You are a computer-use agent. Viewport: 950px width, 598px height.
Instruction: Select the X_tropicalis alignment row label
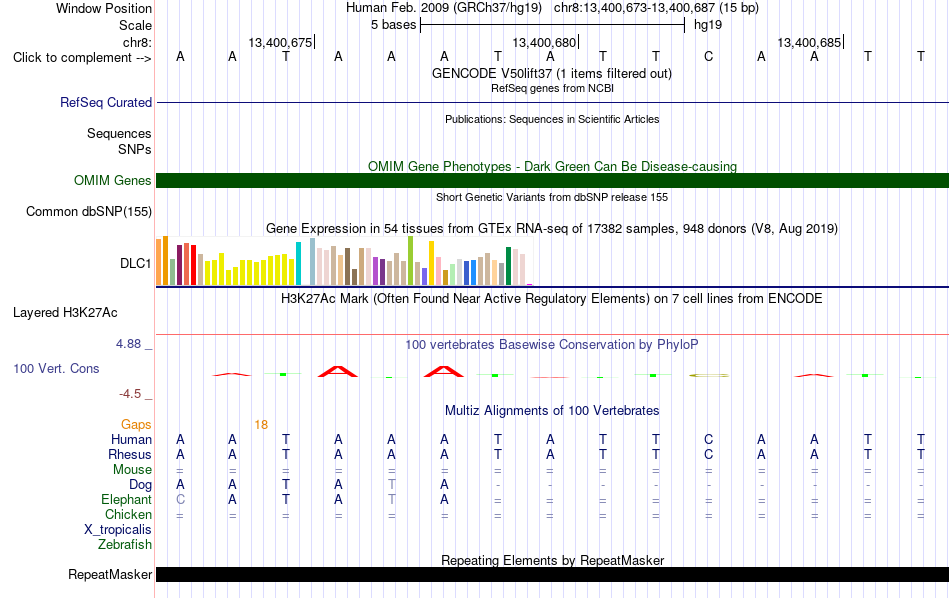coord(118,530)
